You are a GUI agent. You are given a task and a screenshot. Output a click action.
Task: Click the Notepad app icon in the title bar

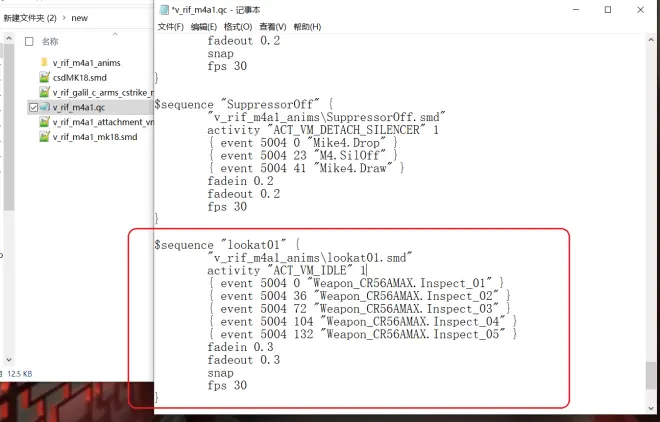pyautogui.click(x=165, y=10)
